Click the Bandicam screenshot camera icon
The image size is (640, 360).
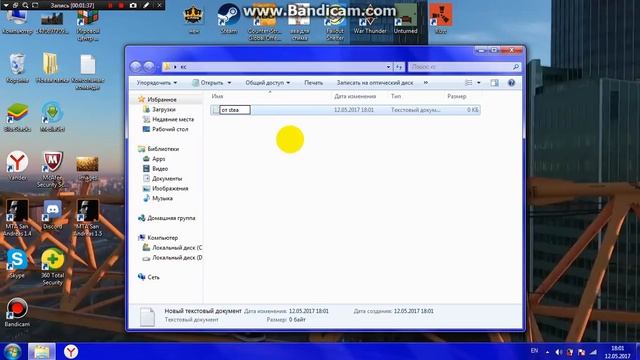tap(133, 5)
